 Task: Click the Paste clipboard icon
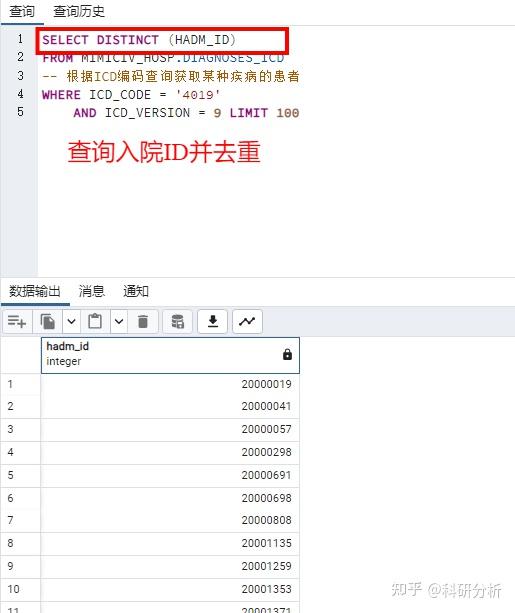[95, 322]
